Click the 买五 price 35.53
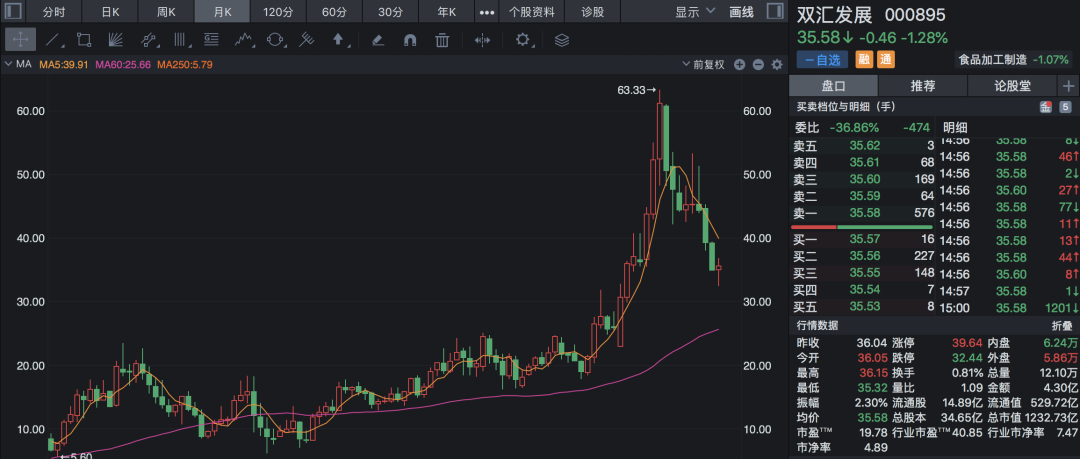 (x=864, y=306)
